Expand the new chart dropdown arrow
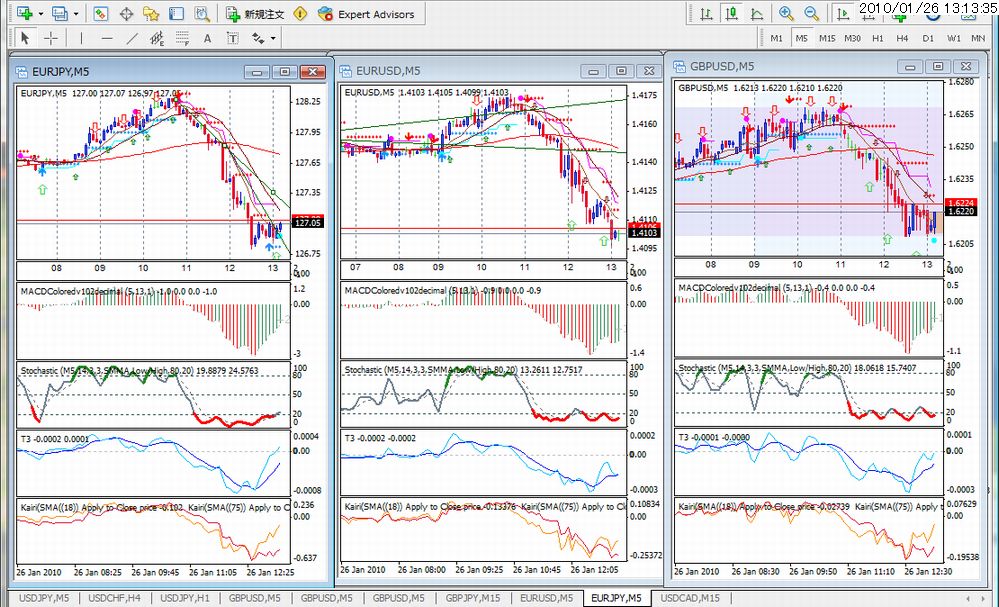 point(39,14)
